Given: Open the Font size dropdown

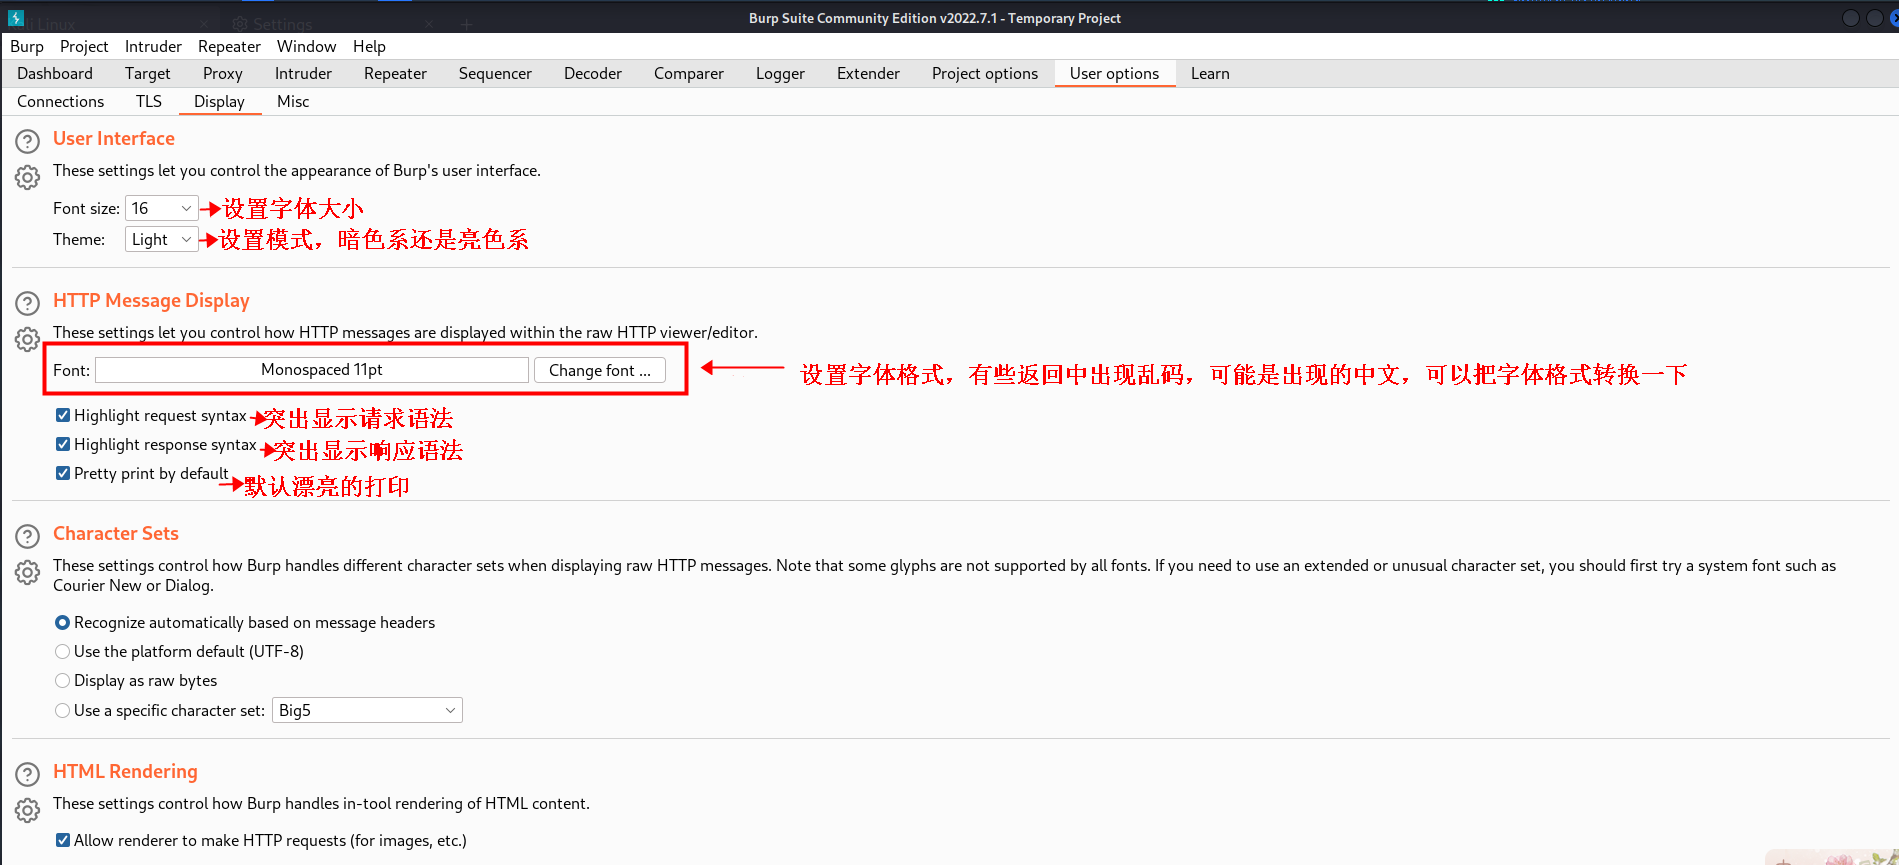Looking at the screenshot, I should tap(161, 208).
